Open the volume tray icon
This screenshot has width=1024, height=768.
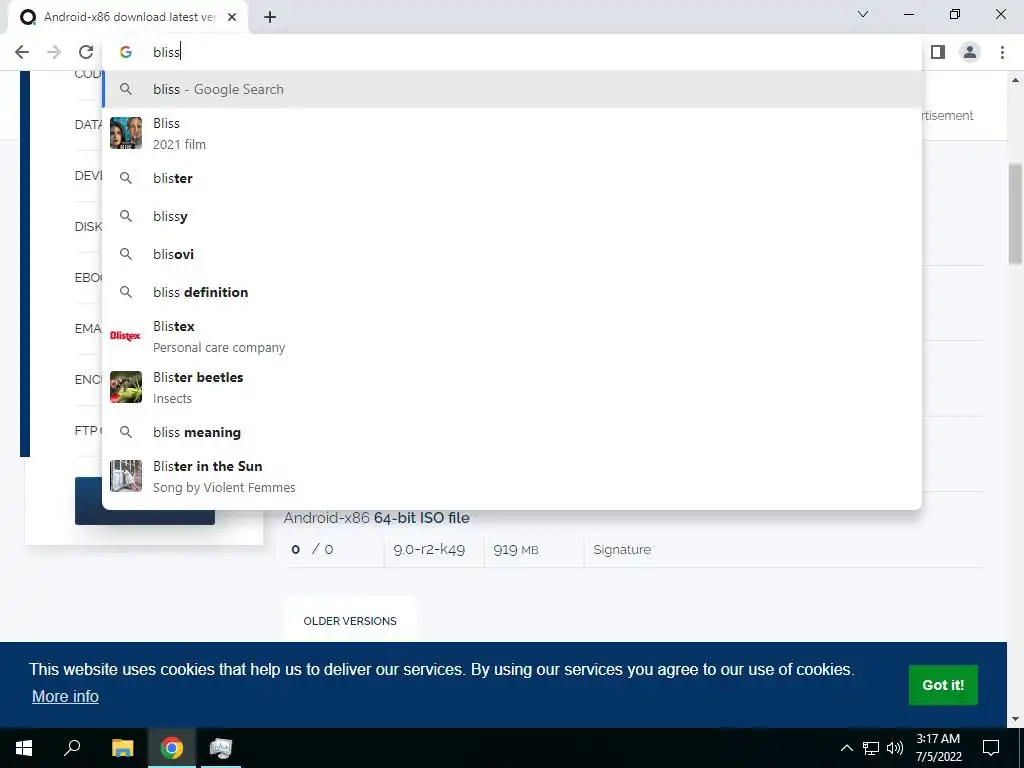tap(895, 748)
